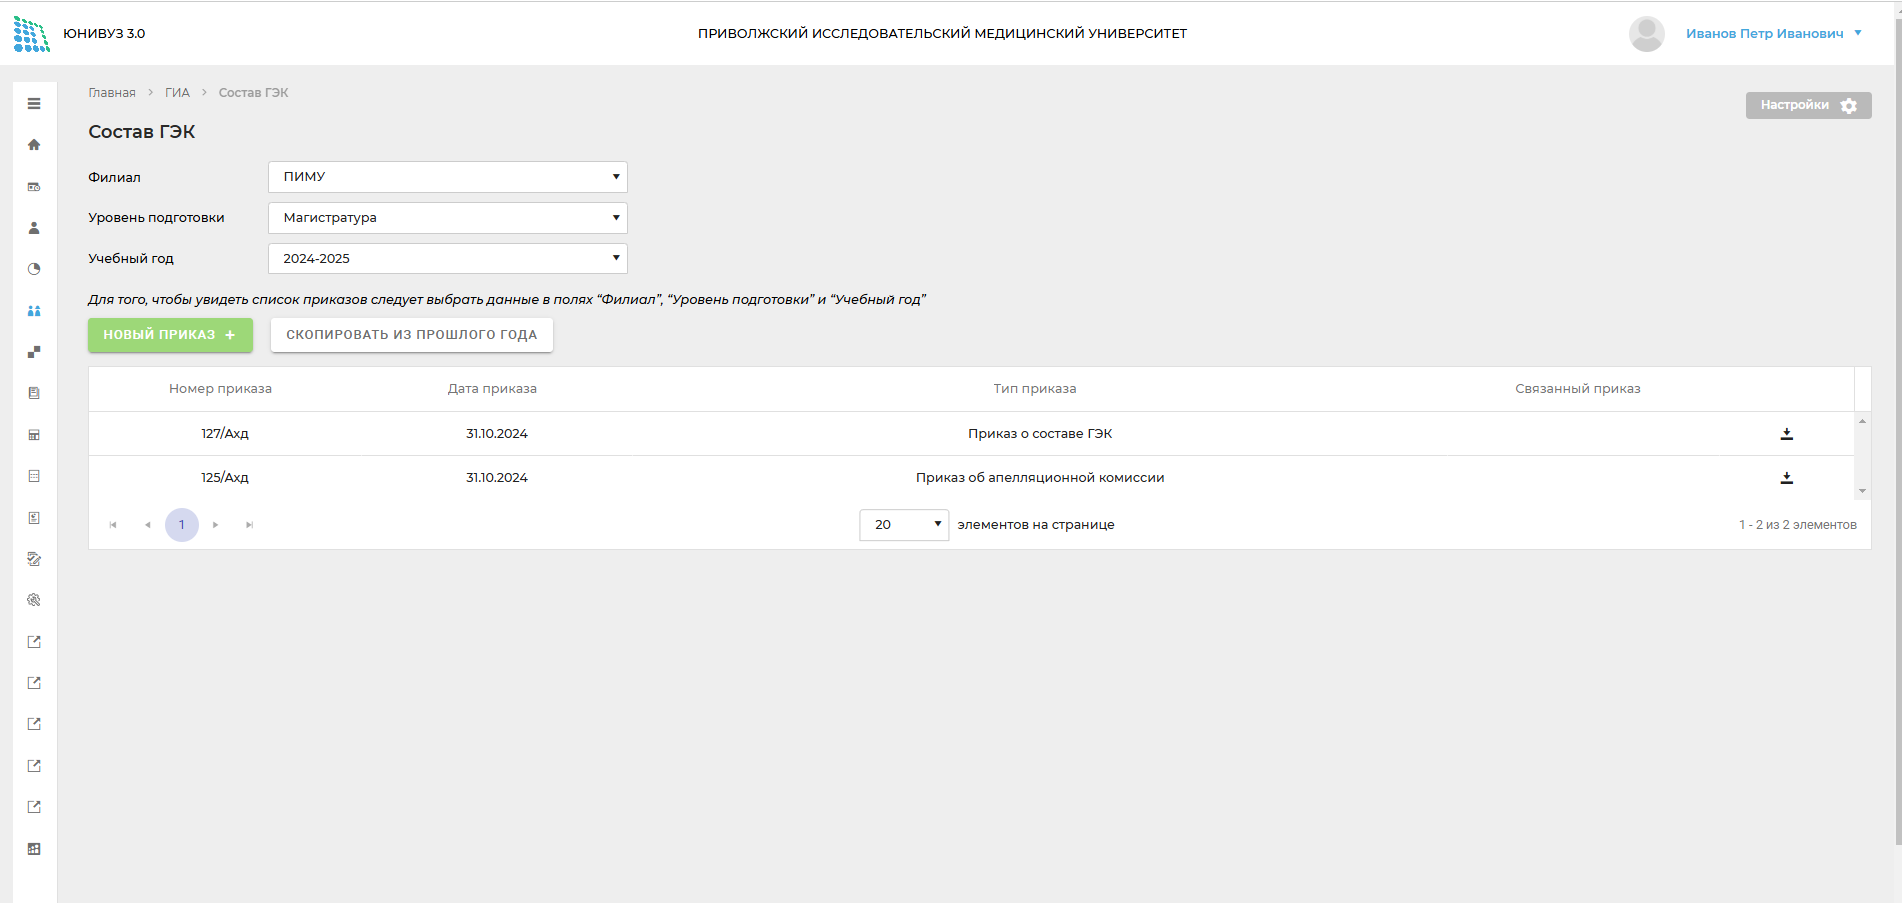Open the grid chart icon at sidebar bottom
The height and width of the screenshot is (903, 1902).
(34, 849)
